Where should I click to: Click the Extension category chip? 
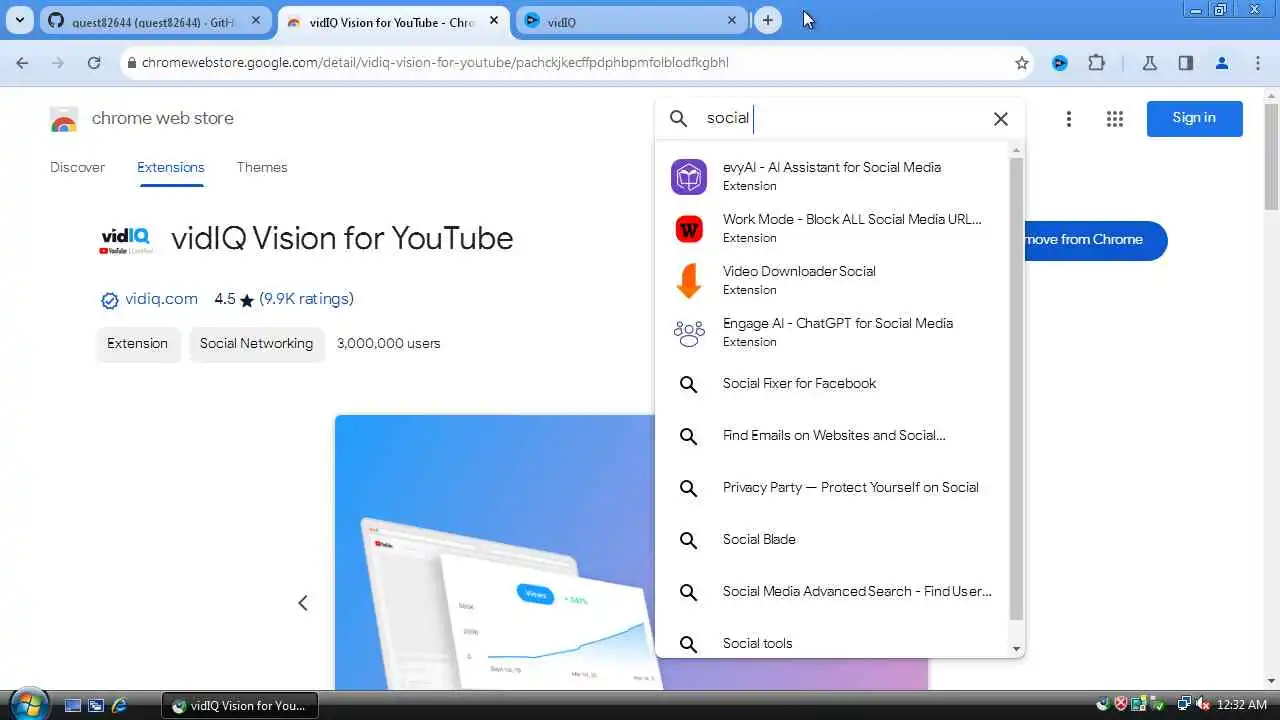click(x=138, y=343)
